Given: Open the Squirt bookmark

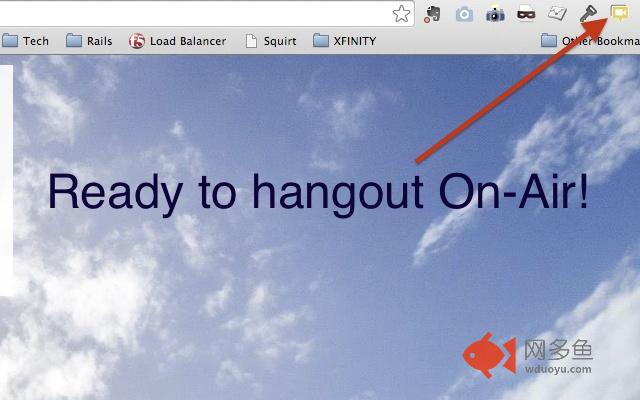Looking at the screenshot, I should [271, 41].
